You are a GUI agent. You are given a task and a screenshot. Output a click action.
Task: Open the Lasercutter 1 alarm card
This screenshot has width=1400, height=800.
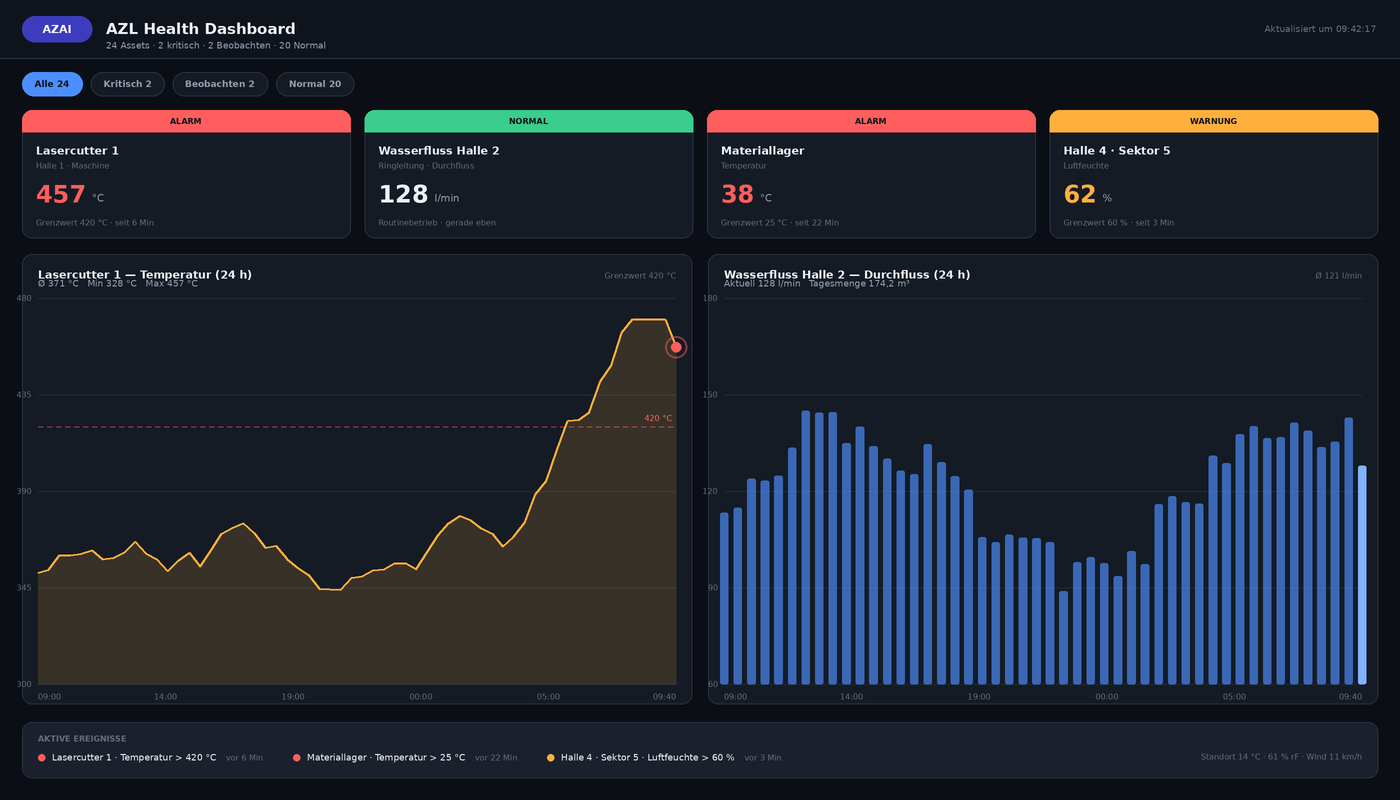186,174
